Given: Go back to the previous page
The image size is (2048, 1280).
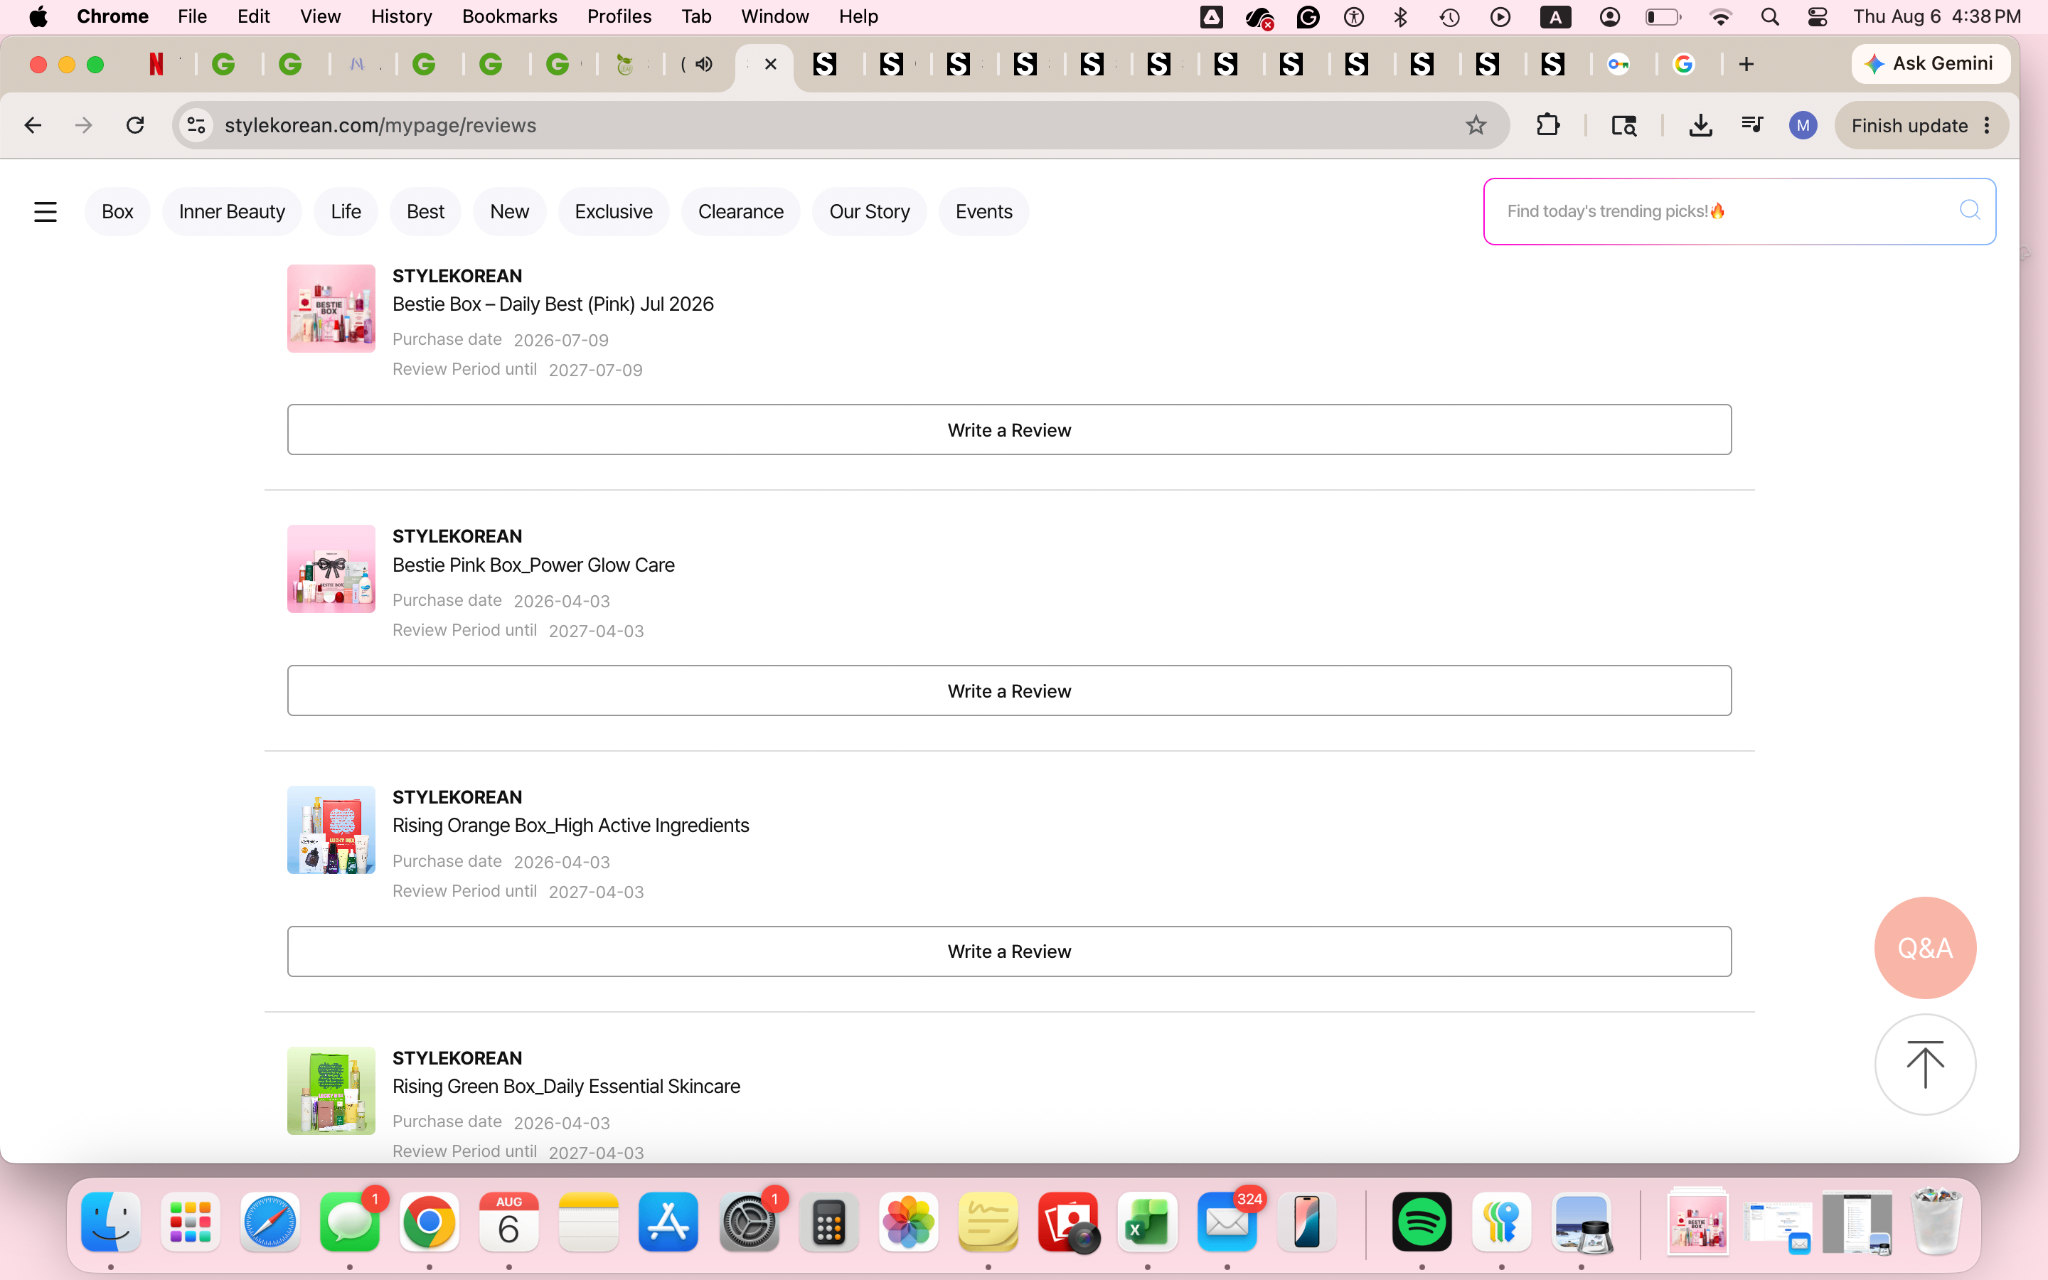Looking at the screenshot, I should click(33, 125).
